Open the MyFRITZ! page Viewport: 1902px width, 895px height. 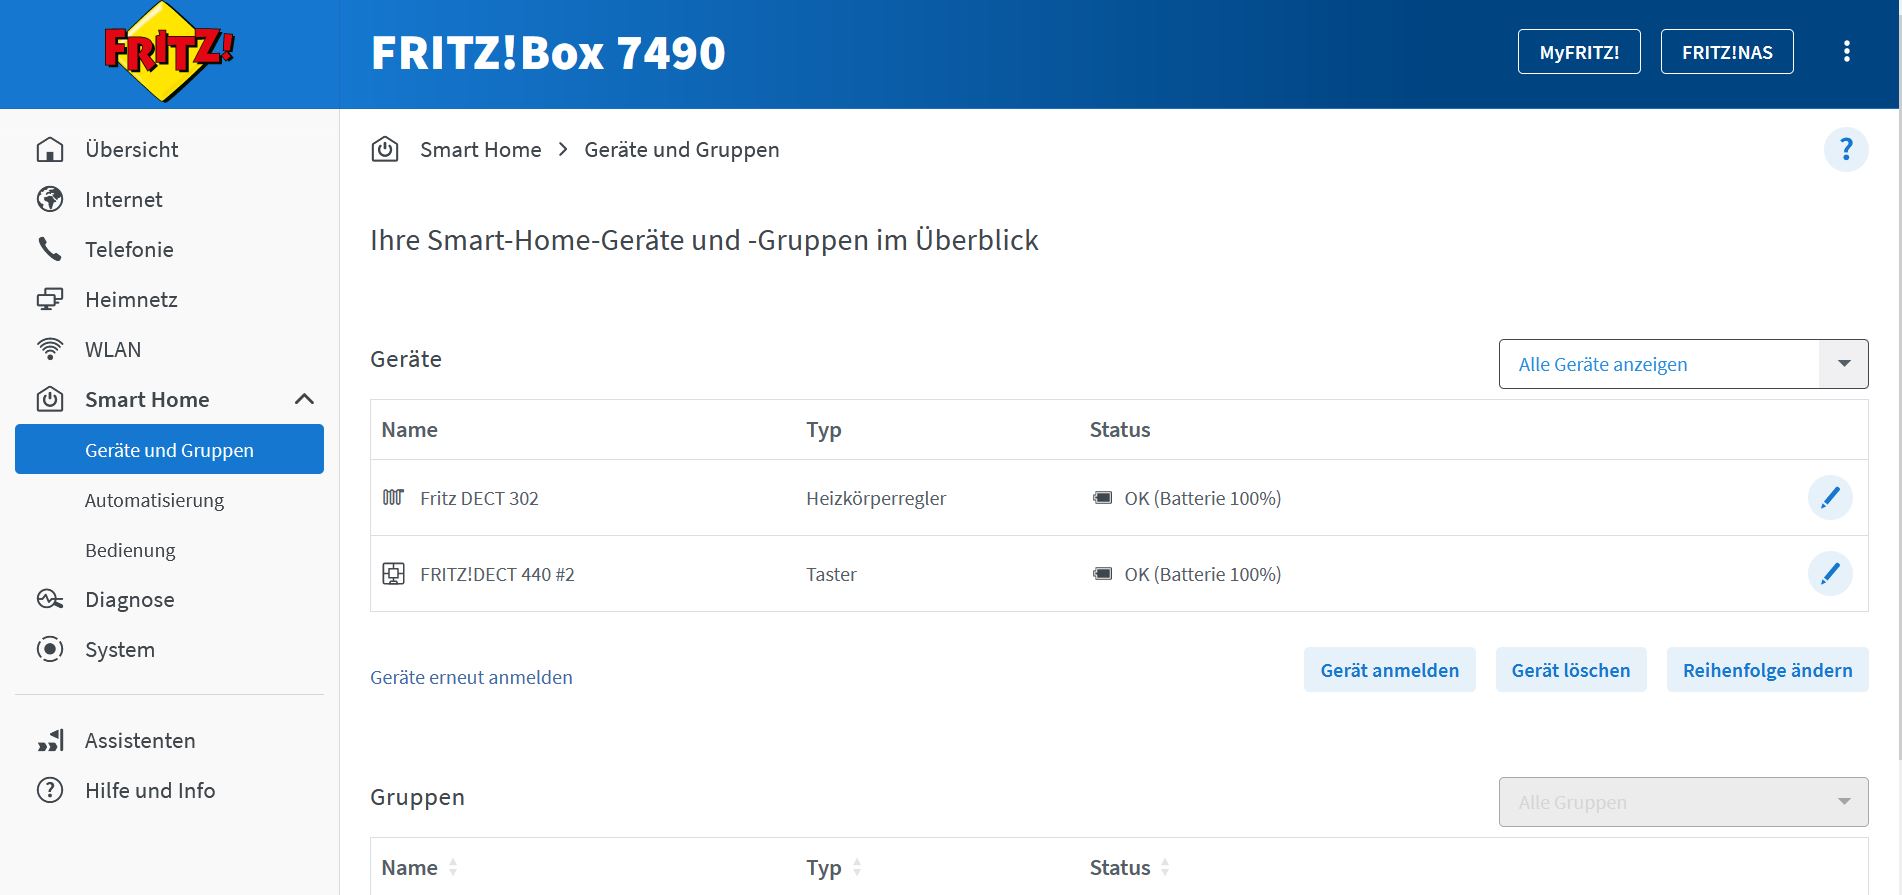(1578, 52)
